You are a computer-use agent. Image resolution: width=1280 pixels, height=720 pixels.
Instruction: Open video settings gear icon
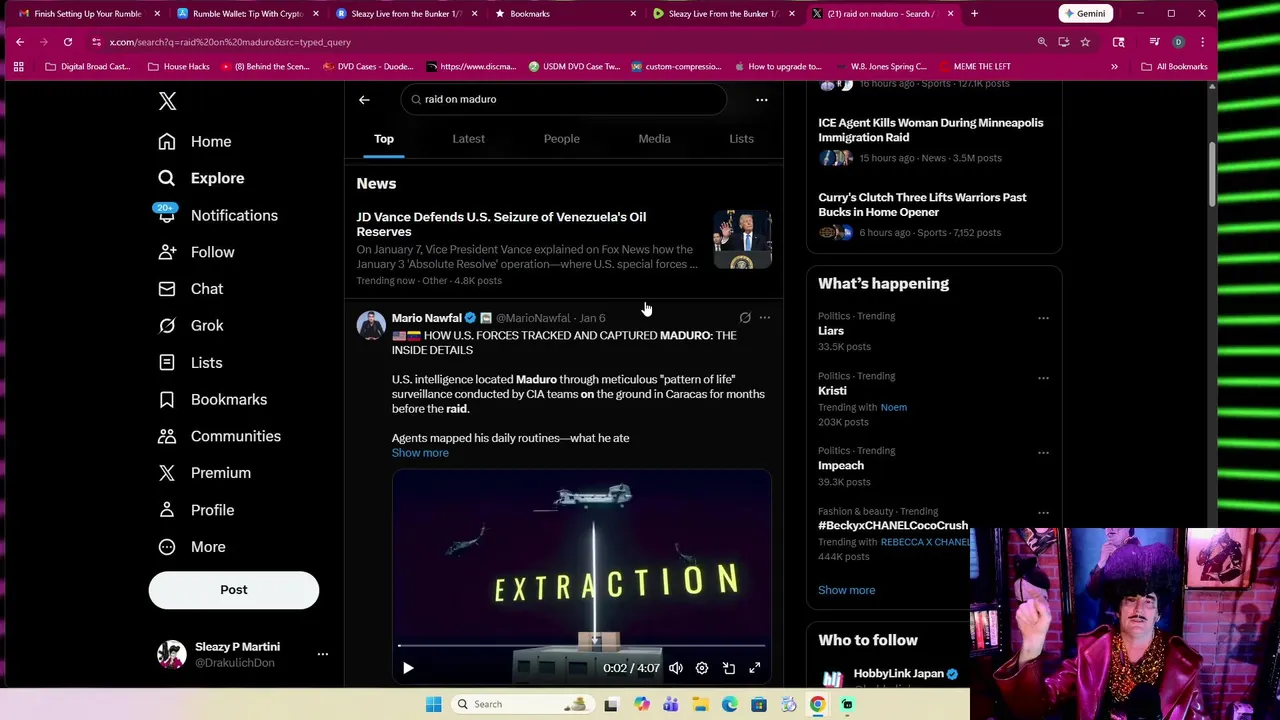click(x=702, y=668)
